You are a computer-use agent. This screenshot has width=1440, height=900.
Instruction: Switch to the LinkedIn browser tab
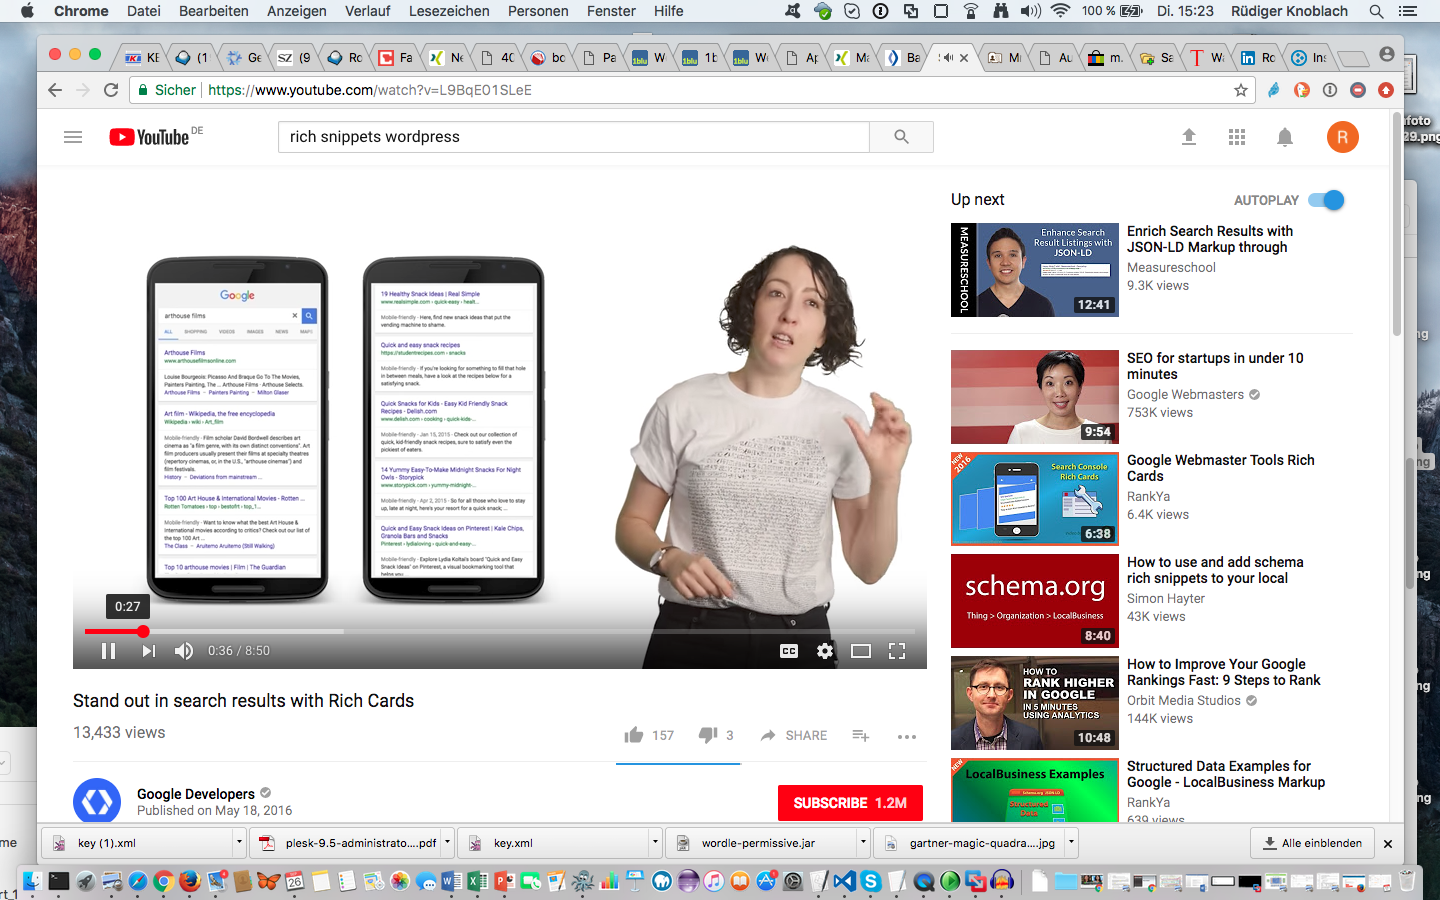click(1258, 58)
